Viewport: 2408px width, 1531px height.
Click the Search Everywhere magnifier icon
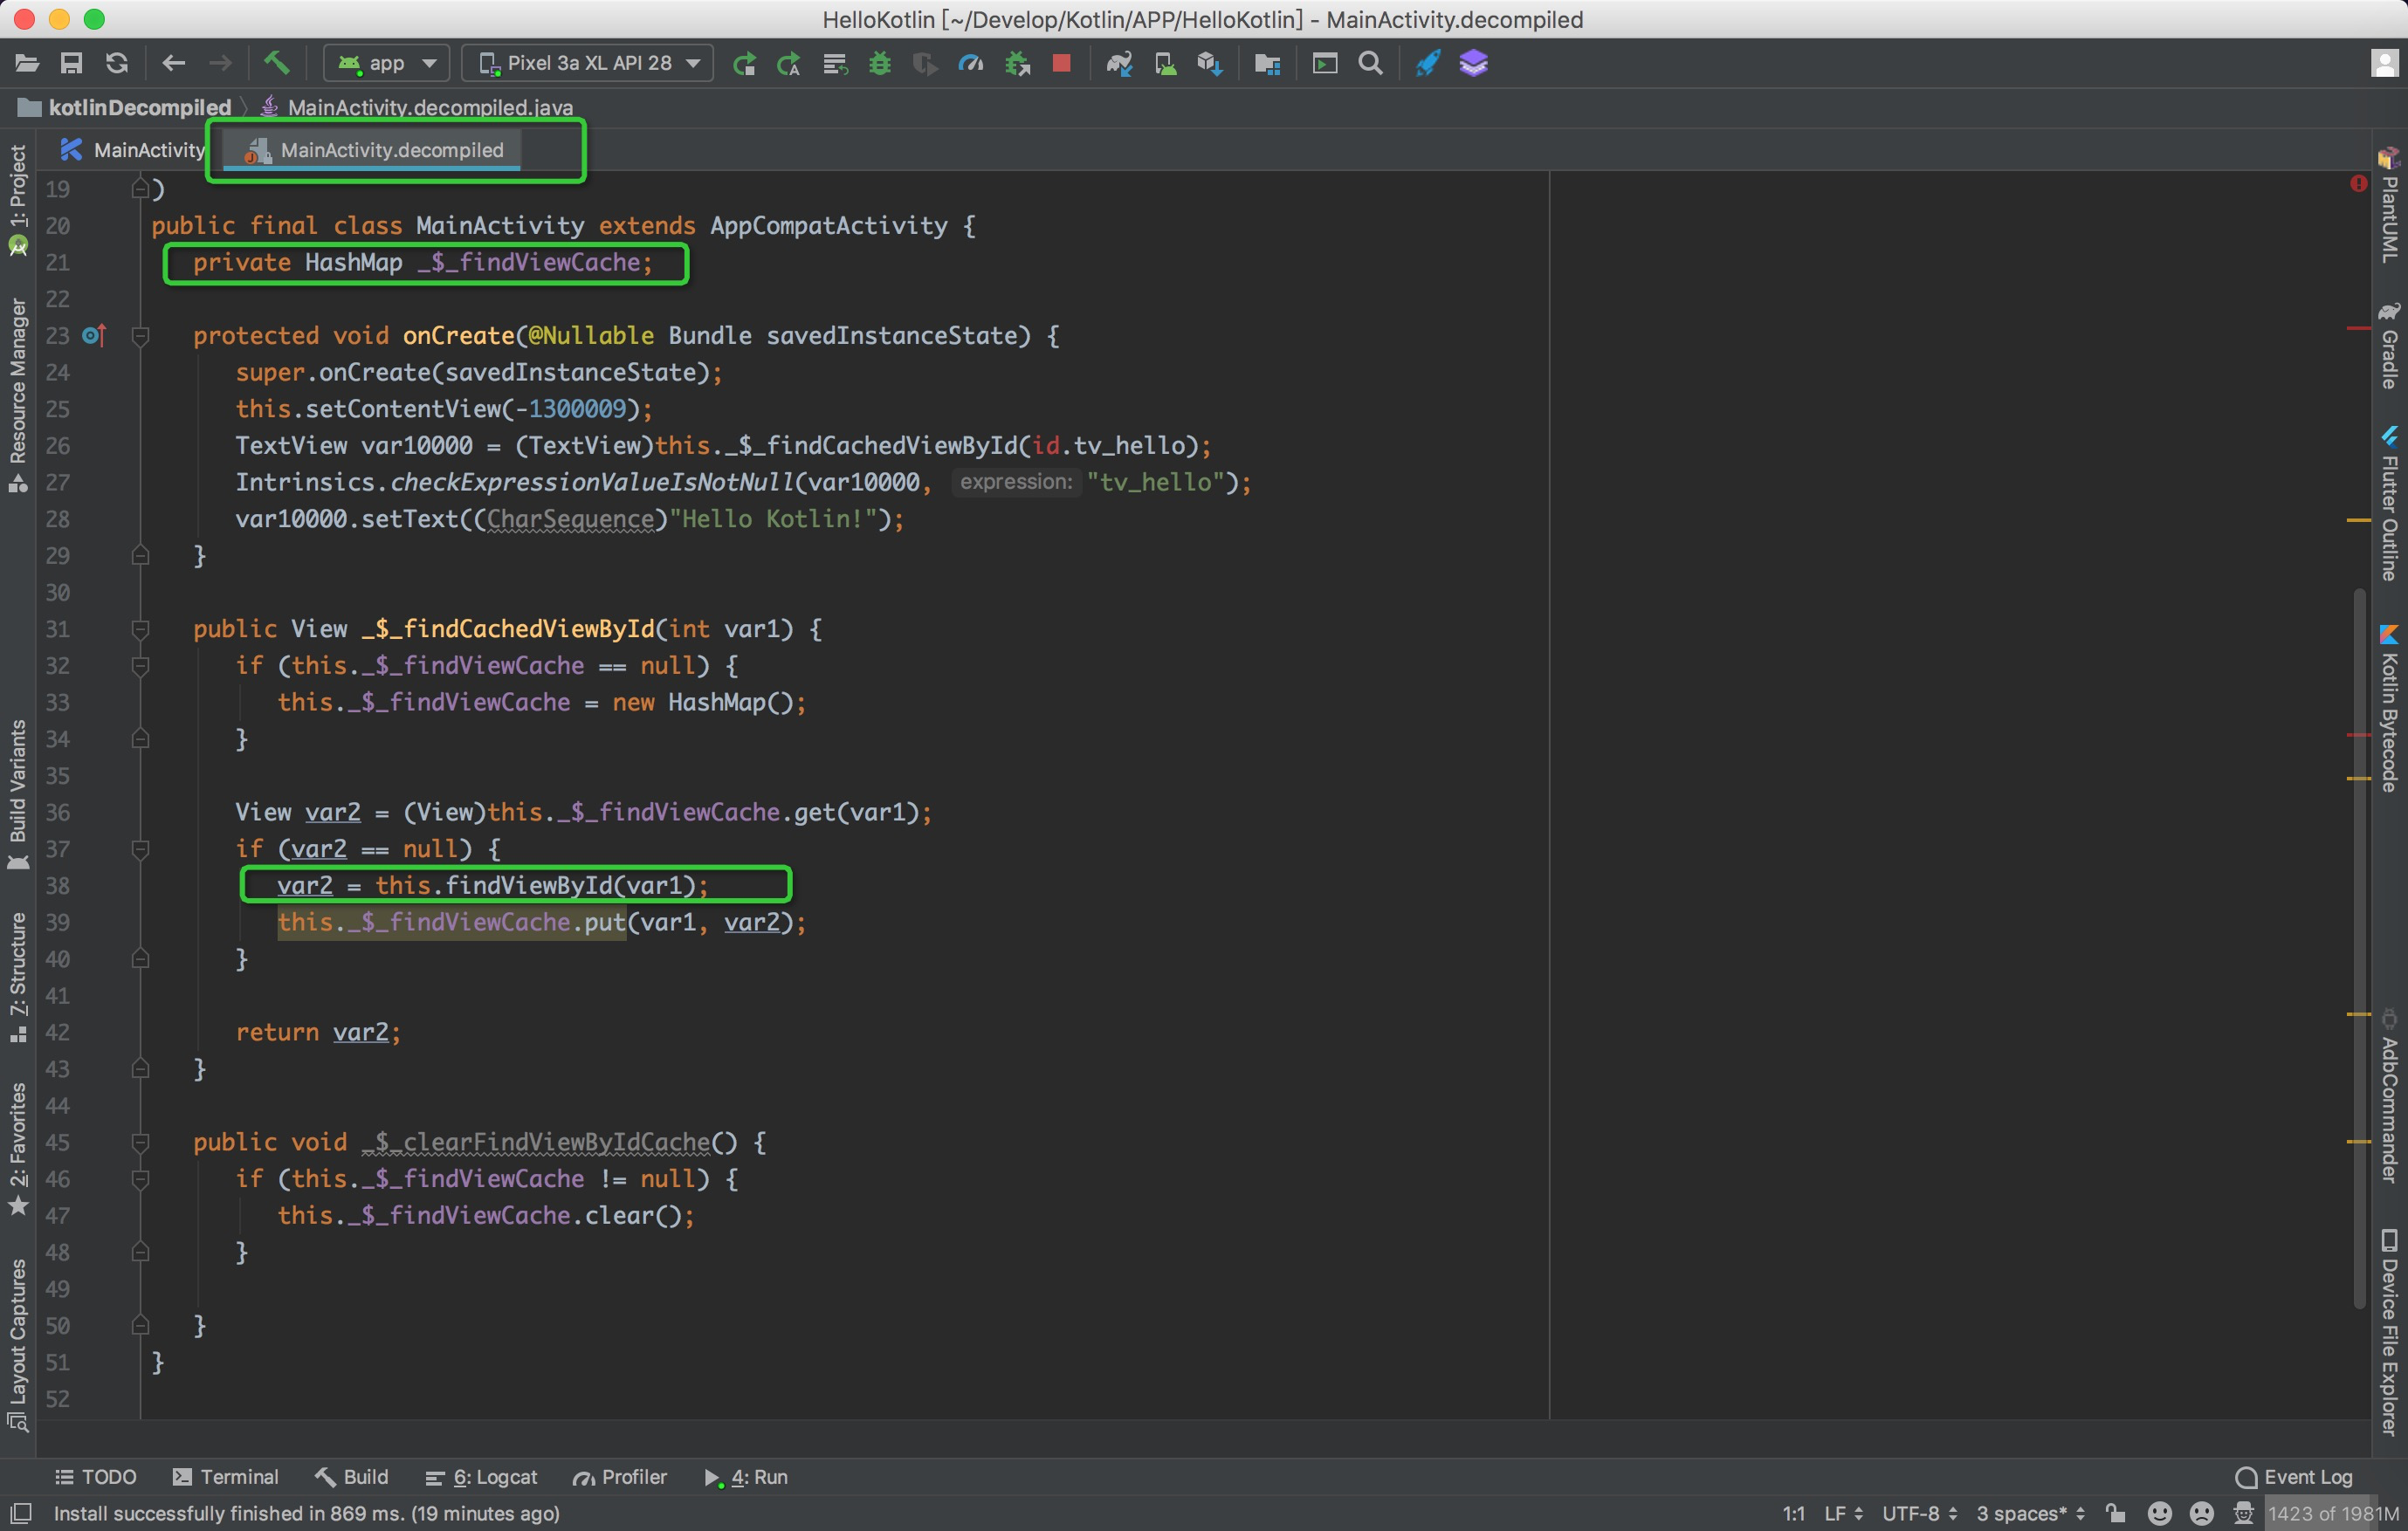pyautogui.click(x=1371, y=64)
